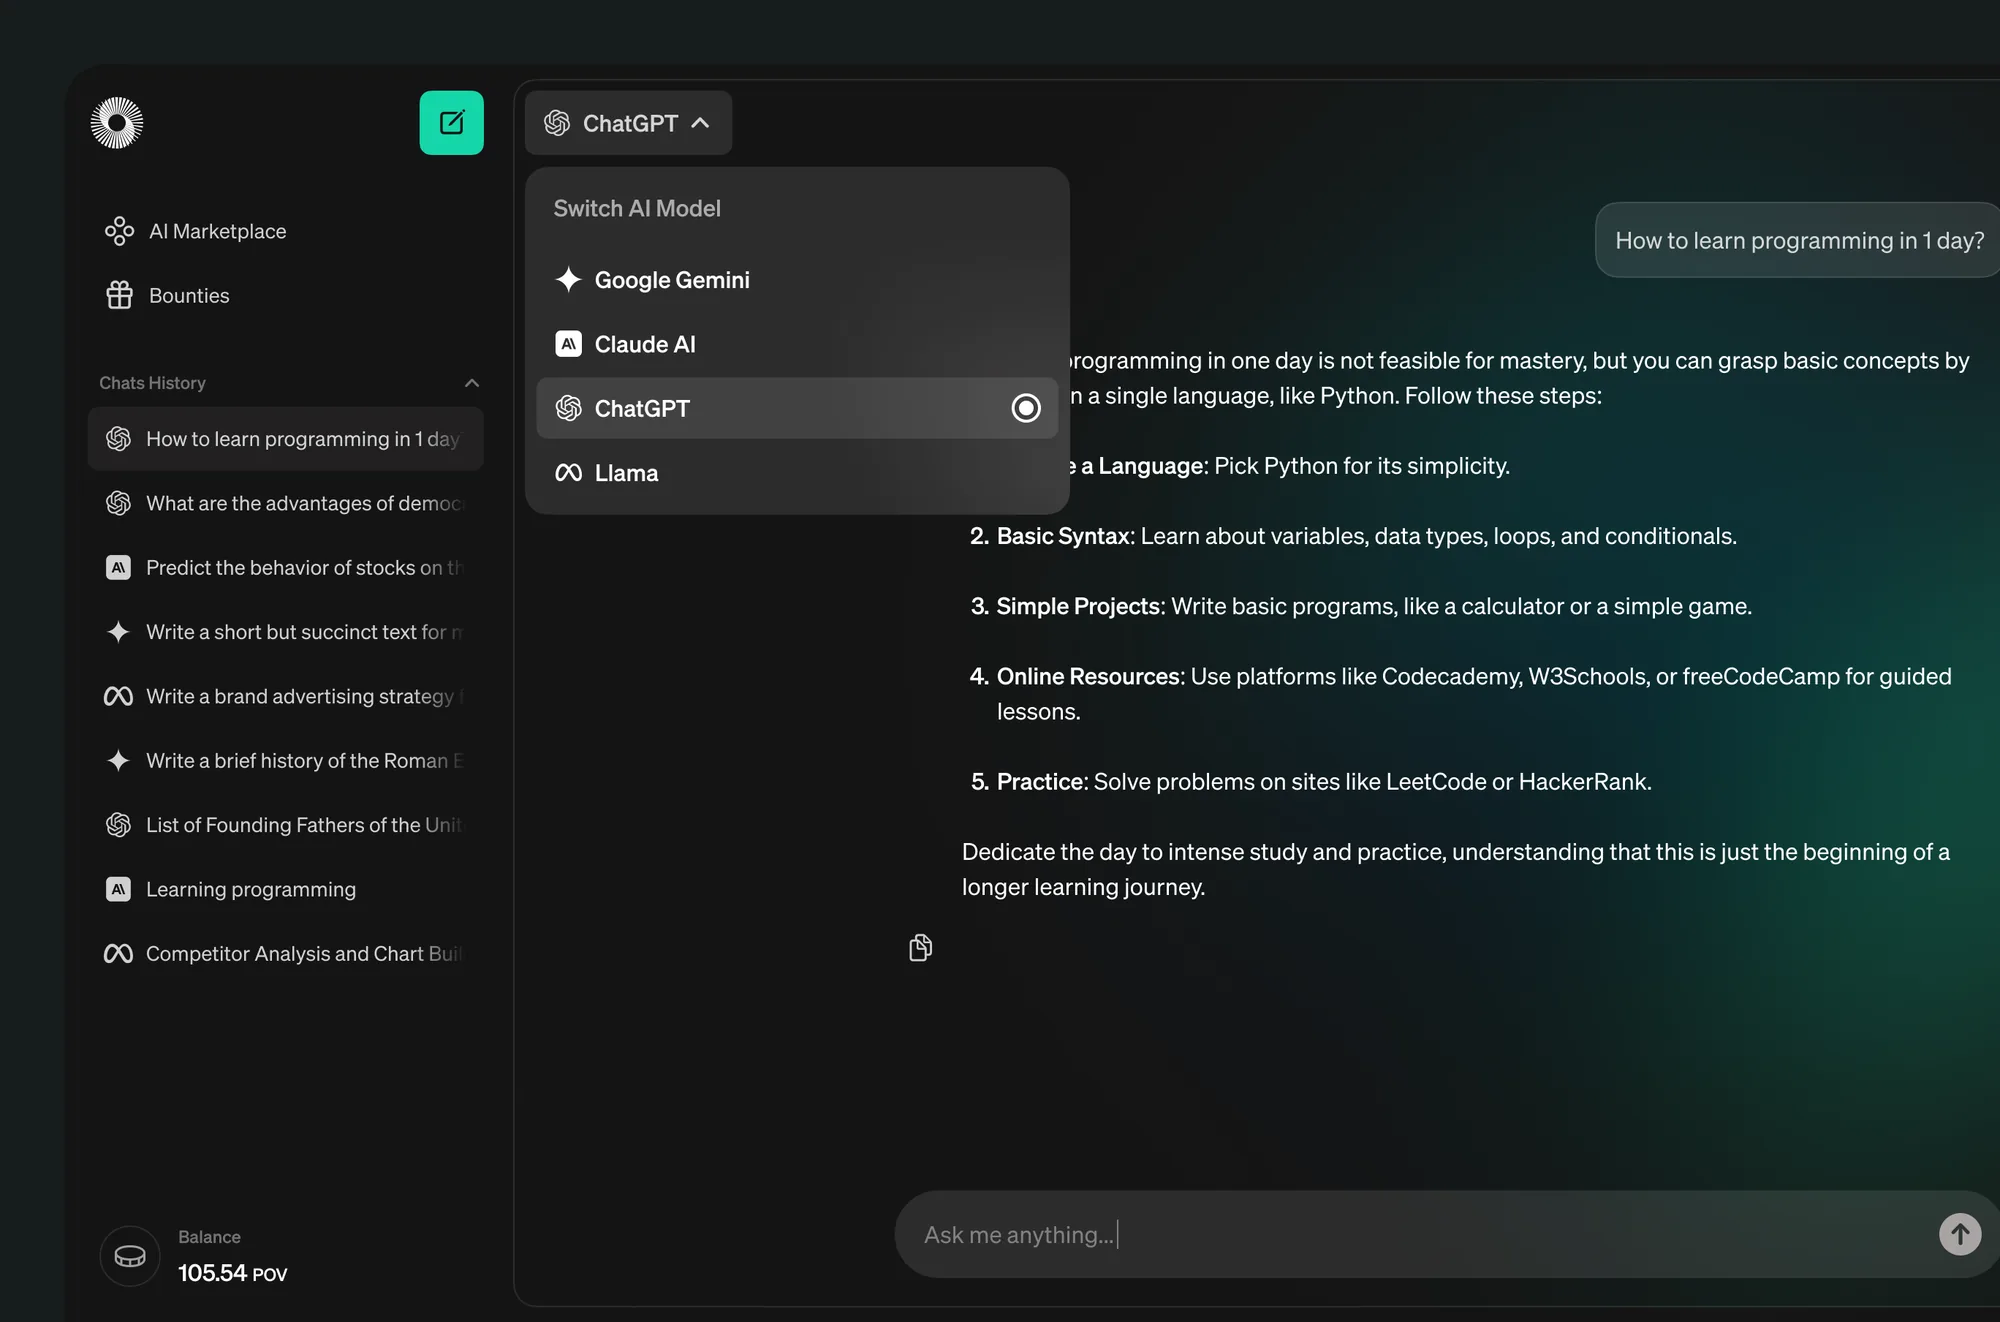Collapse the ChatGPT model selector dropdown

628,123
